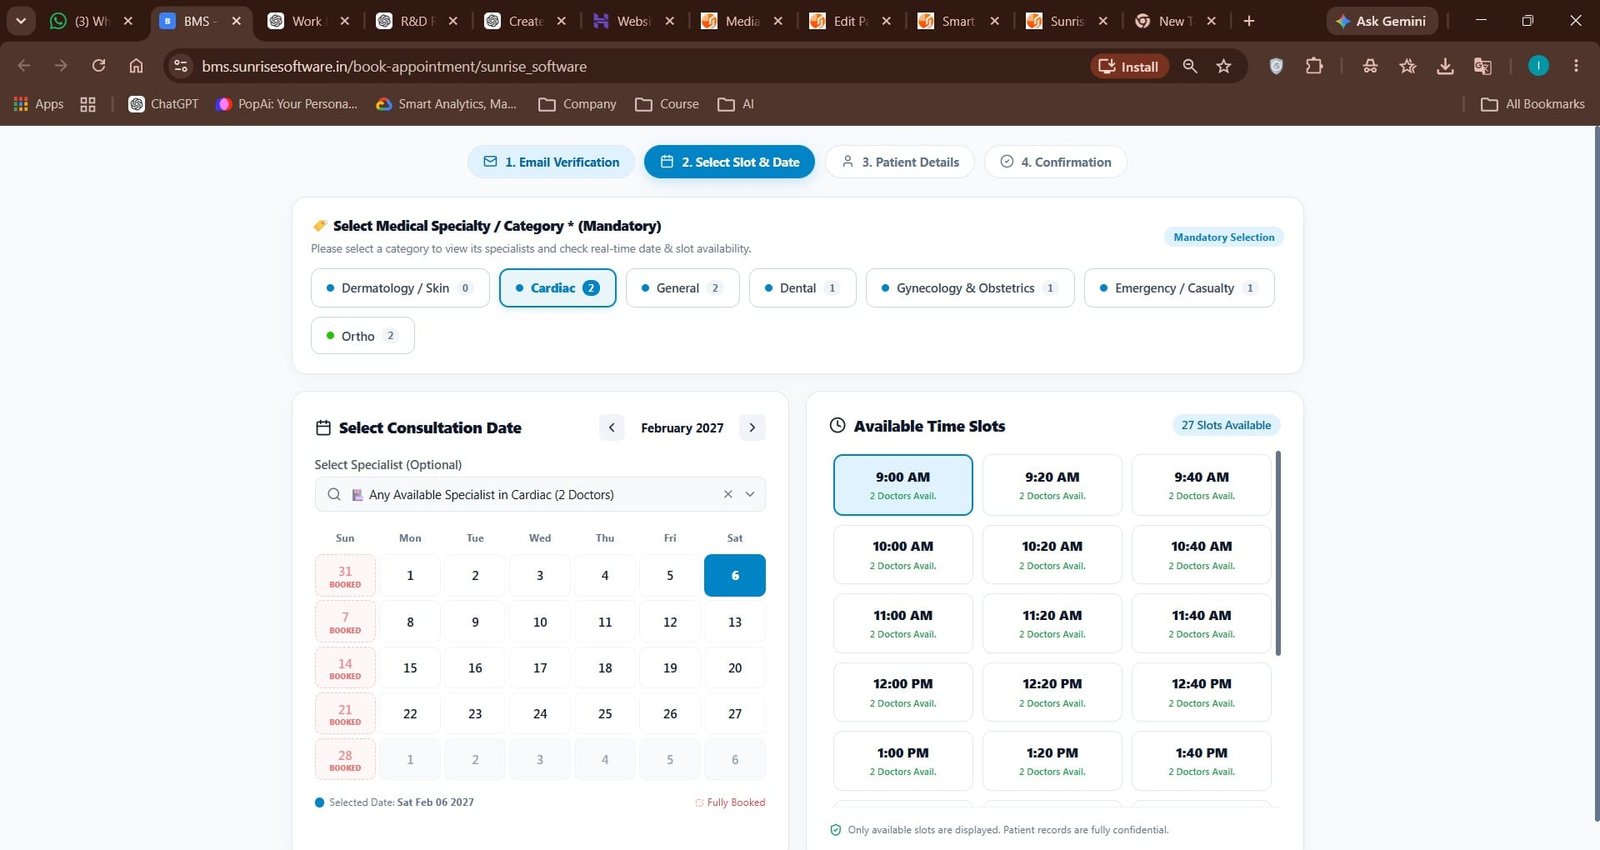The image size is (1600, 850).
Task: Click the Install app button
Action: click(1129, 66)
